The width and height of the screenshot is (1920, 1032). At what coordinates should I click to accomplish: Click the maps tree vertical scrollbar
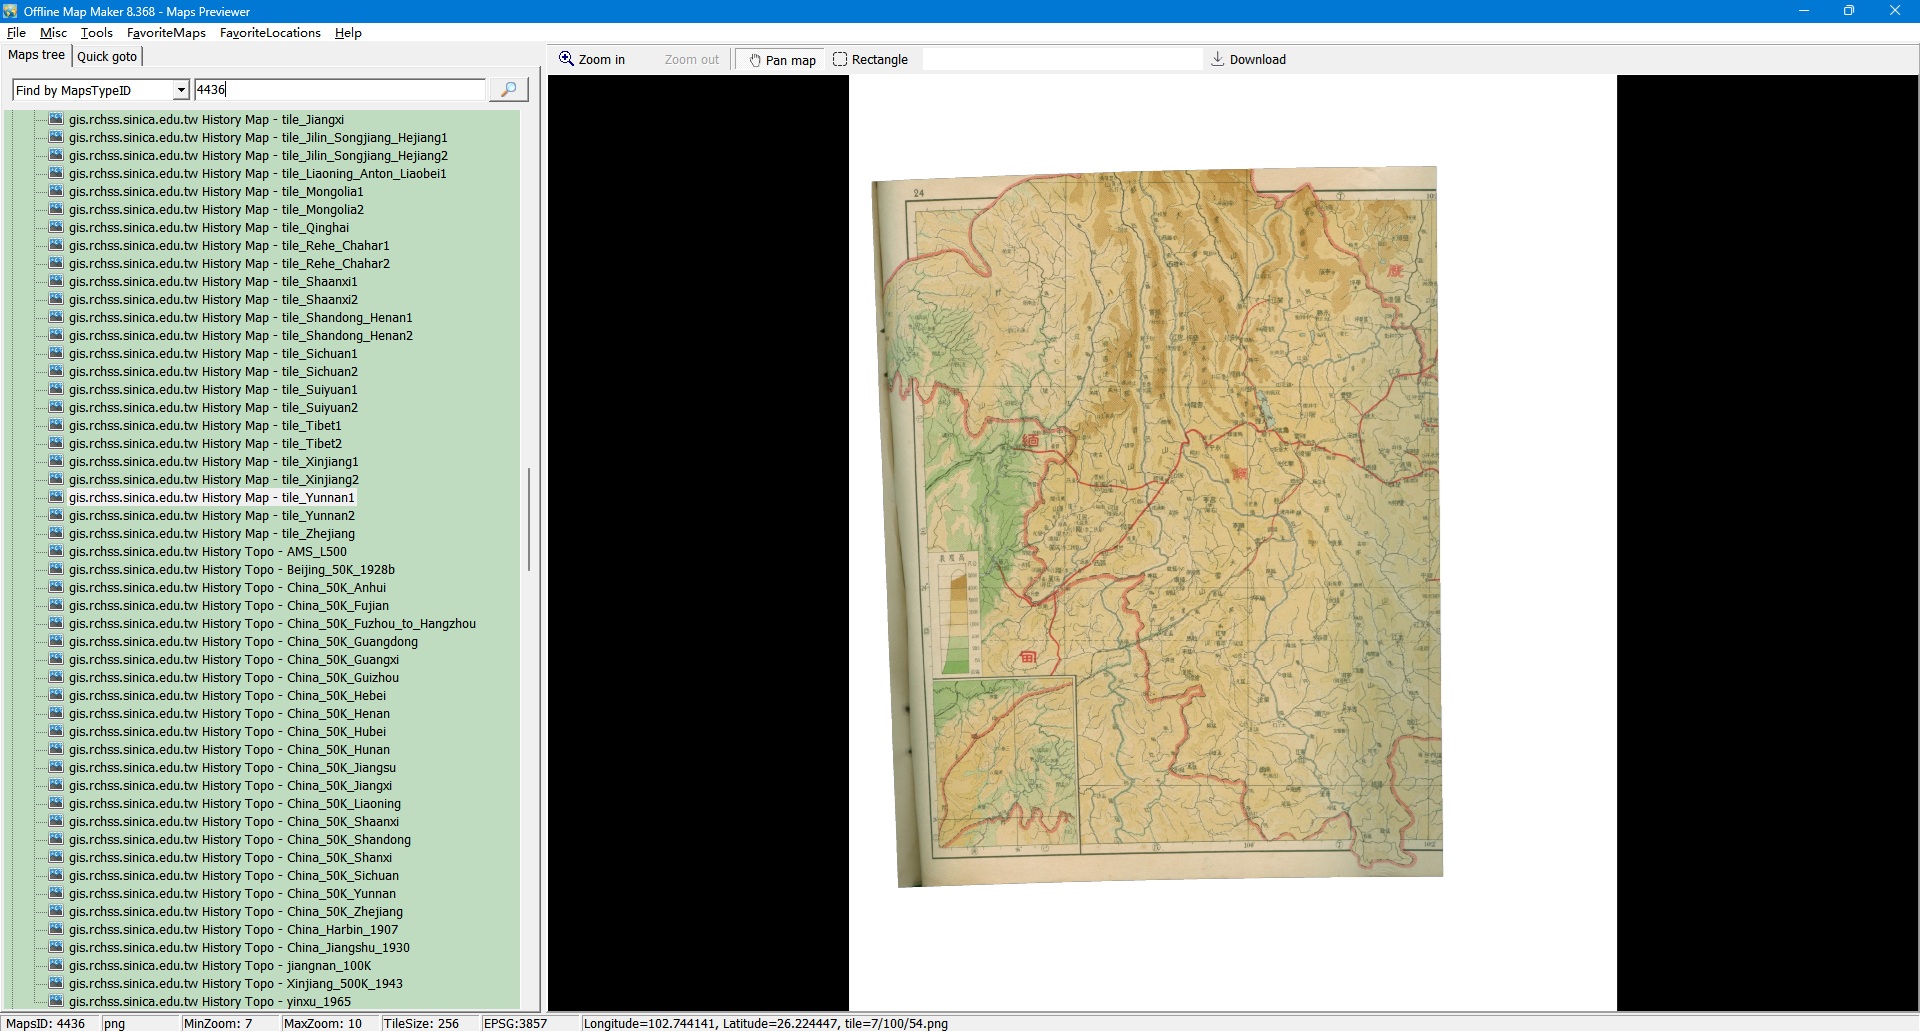[529, 520]
